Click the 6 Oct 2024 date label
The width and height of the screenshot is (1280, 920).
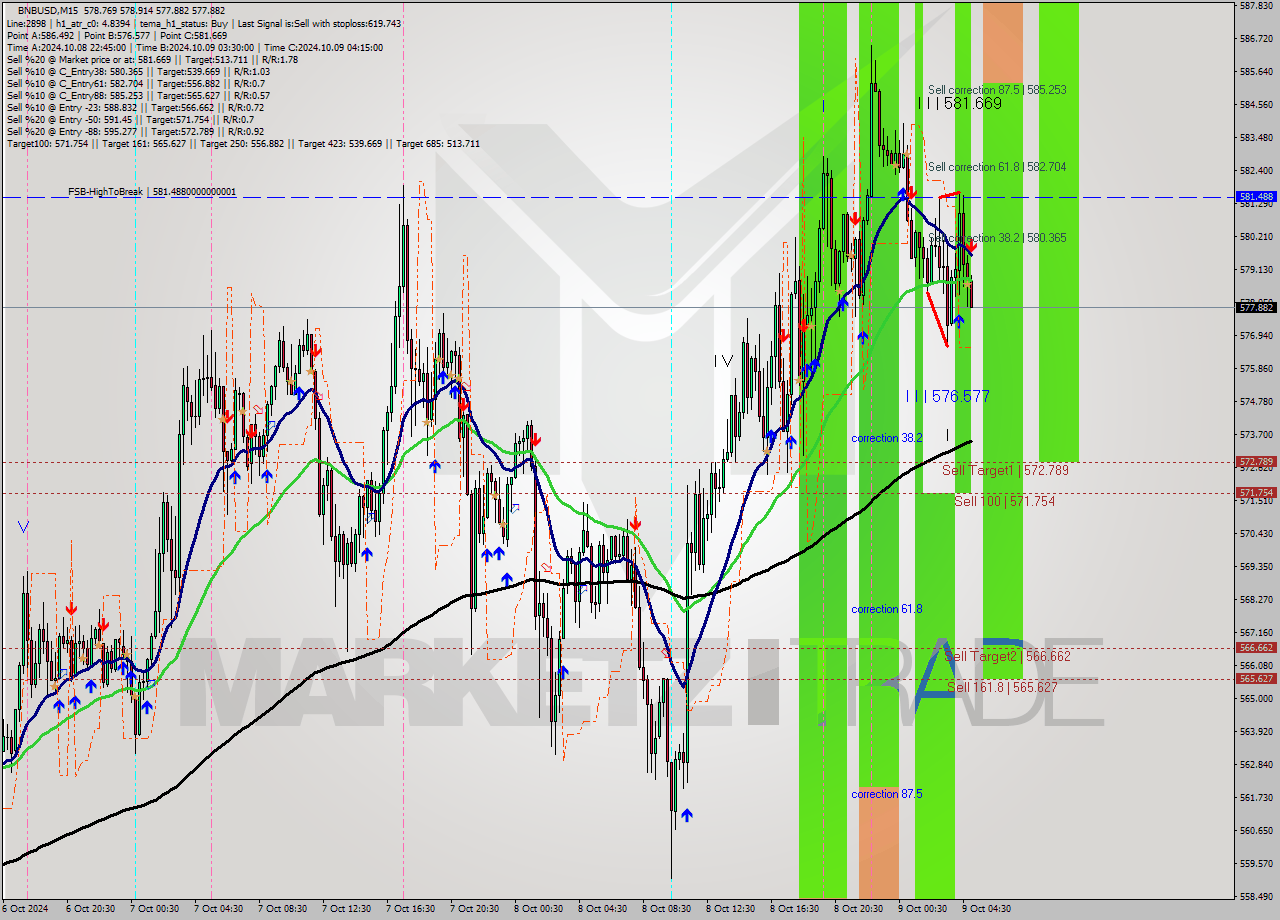23,909
